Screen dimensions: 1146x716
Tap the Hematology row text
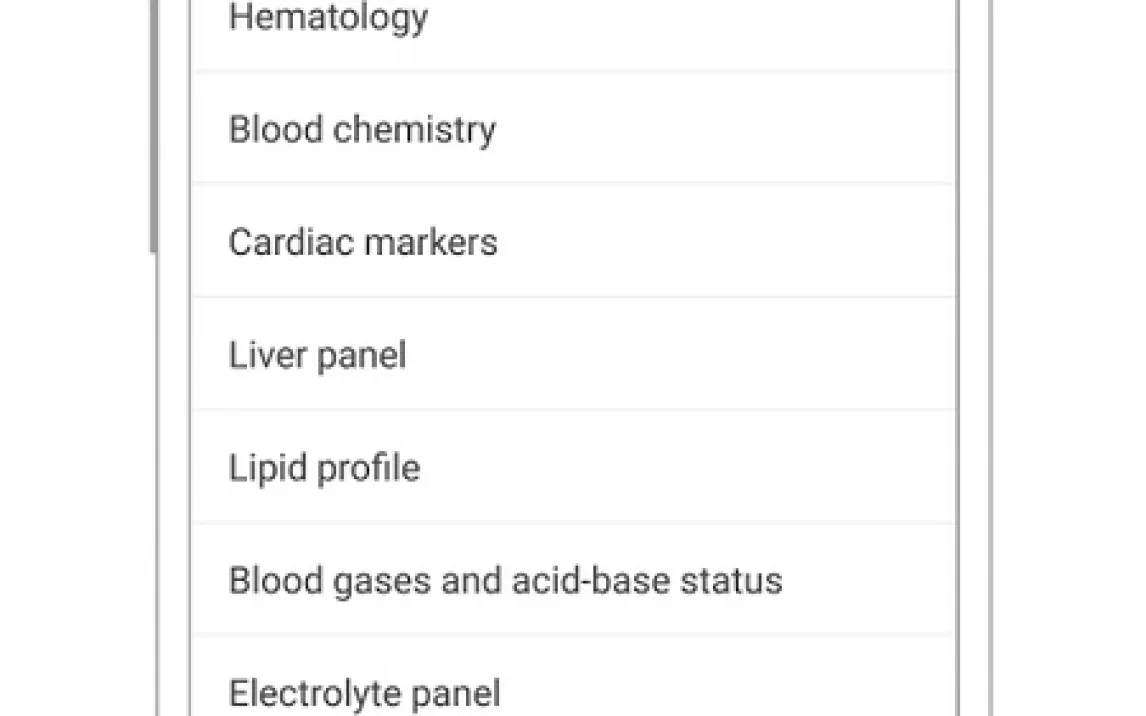pyautogui.click(x=328, y=18)
